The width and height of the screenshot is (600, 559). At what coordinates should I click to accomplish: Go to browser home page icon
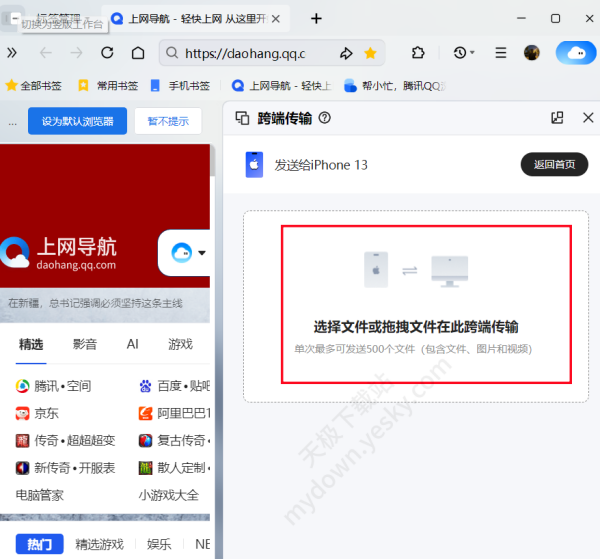tap(138, 53)
